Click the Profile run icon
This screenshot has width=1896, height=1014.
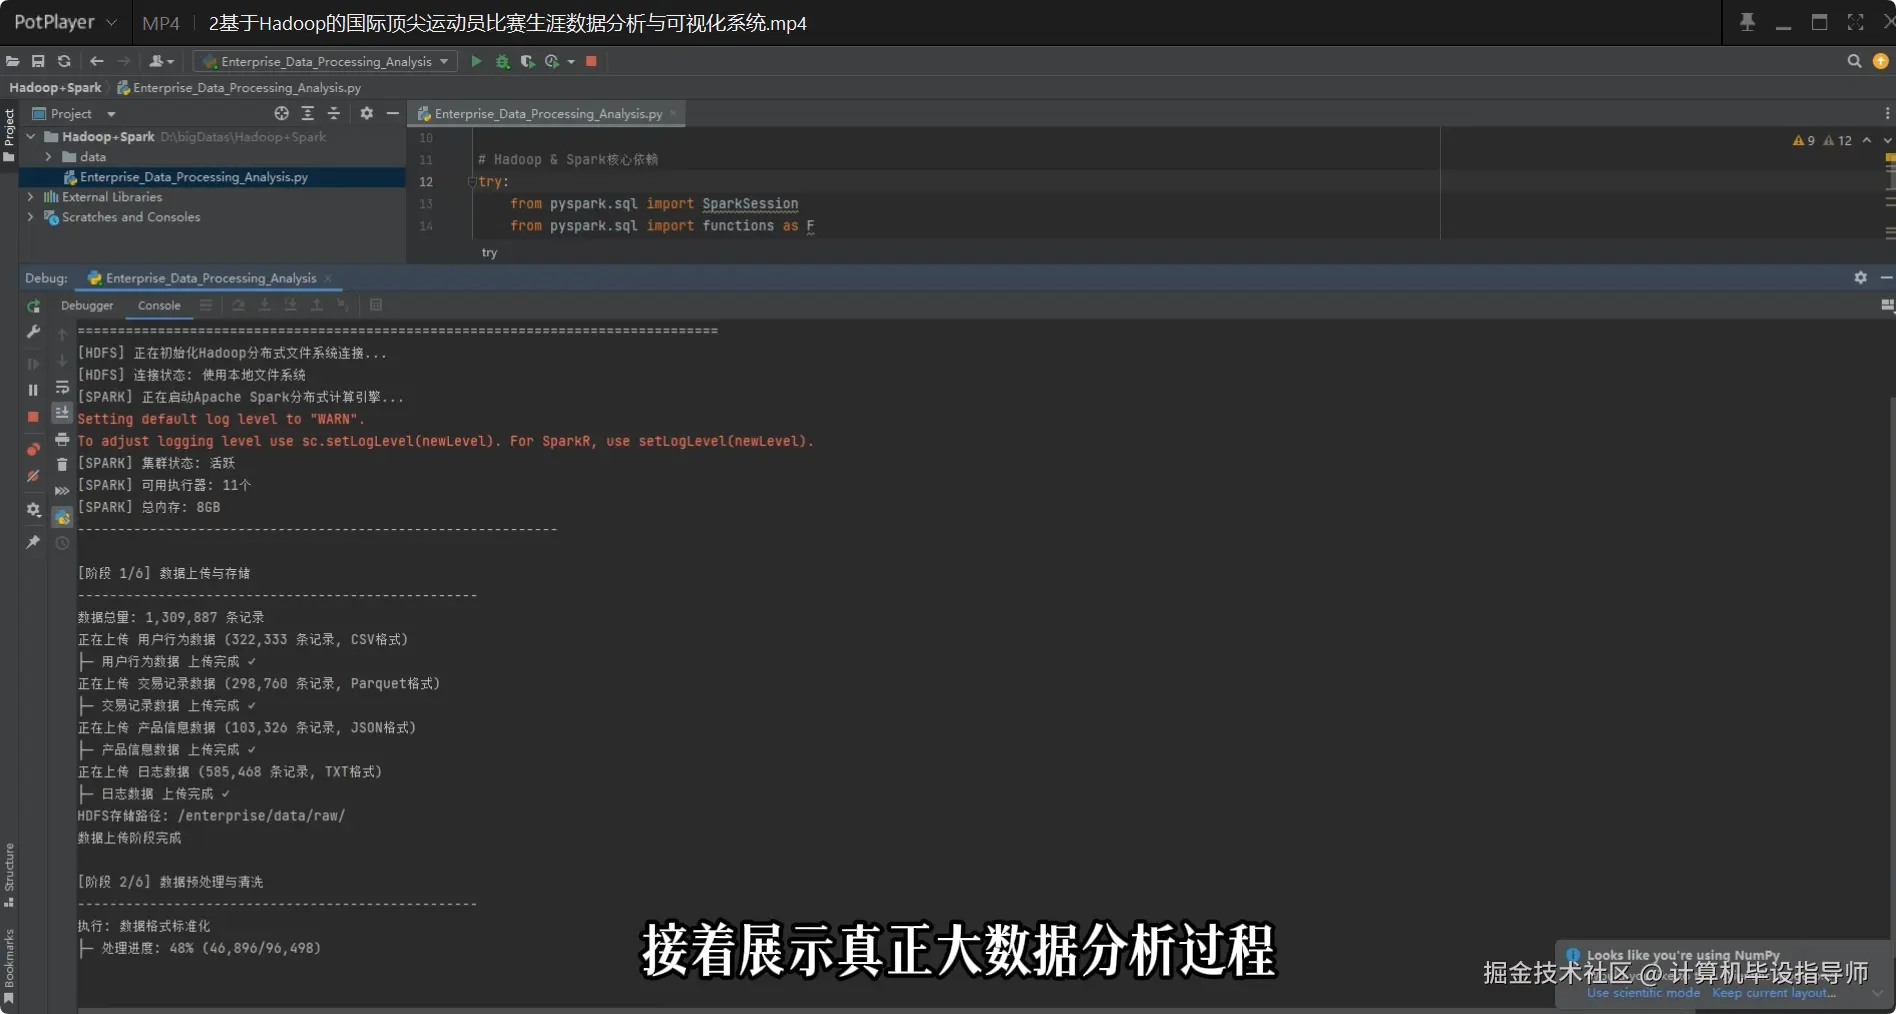pyautogui.click(x=552, y=61)
